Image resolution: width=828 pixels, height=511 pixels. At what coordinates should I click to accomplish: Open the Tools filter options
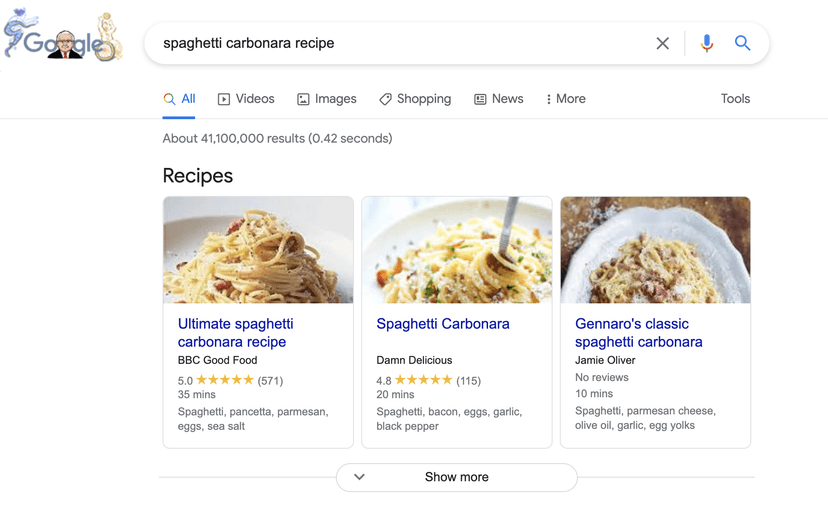point(735,99)
